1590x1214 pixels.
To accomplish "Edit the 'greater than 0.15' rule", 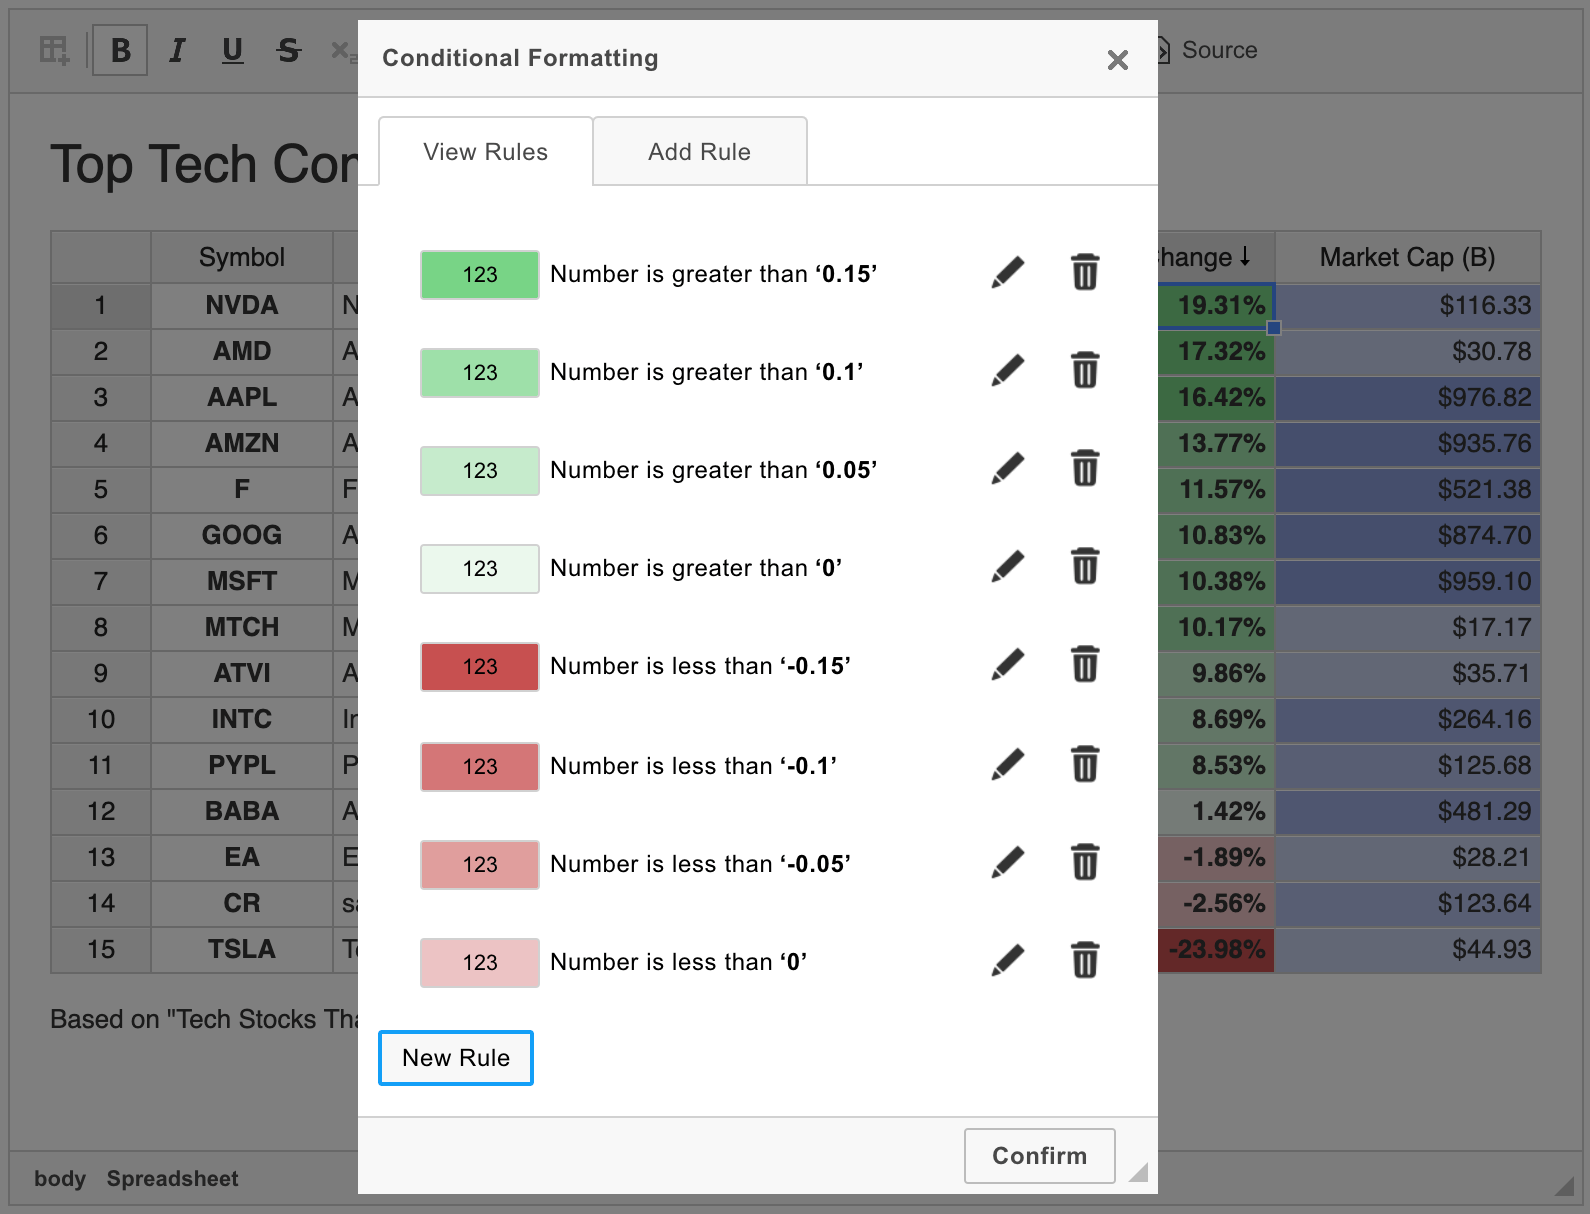I will (1008, 273).
